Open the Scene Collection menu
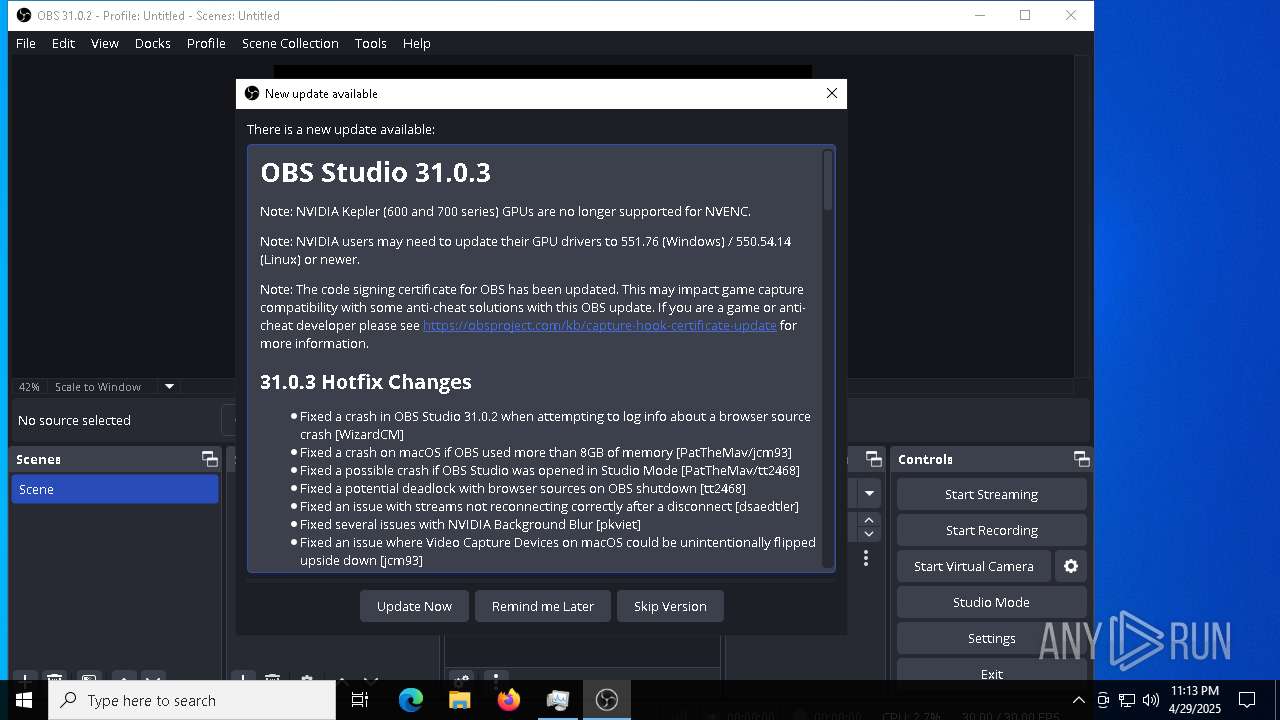 290,43
